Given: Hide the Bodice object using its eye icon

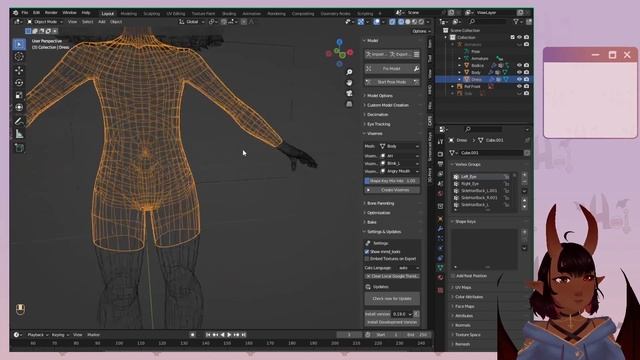Looking at the screenshot, I should [x=519, y=65].
